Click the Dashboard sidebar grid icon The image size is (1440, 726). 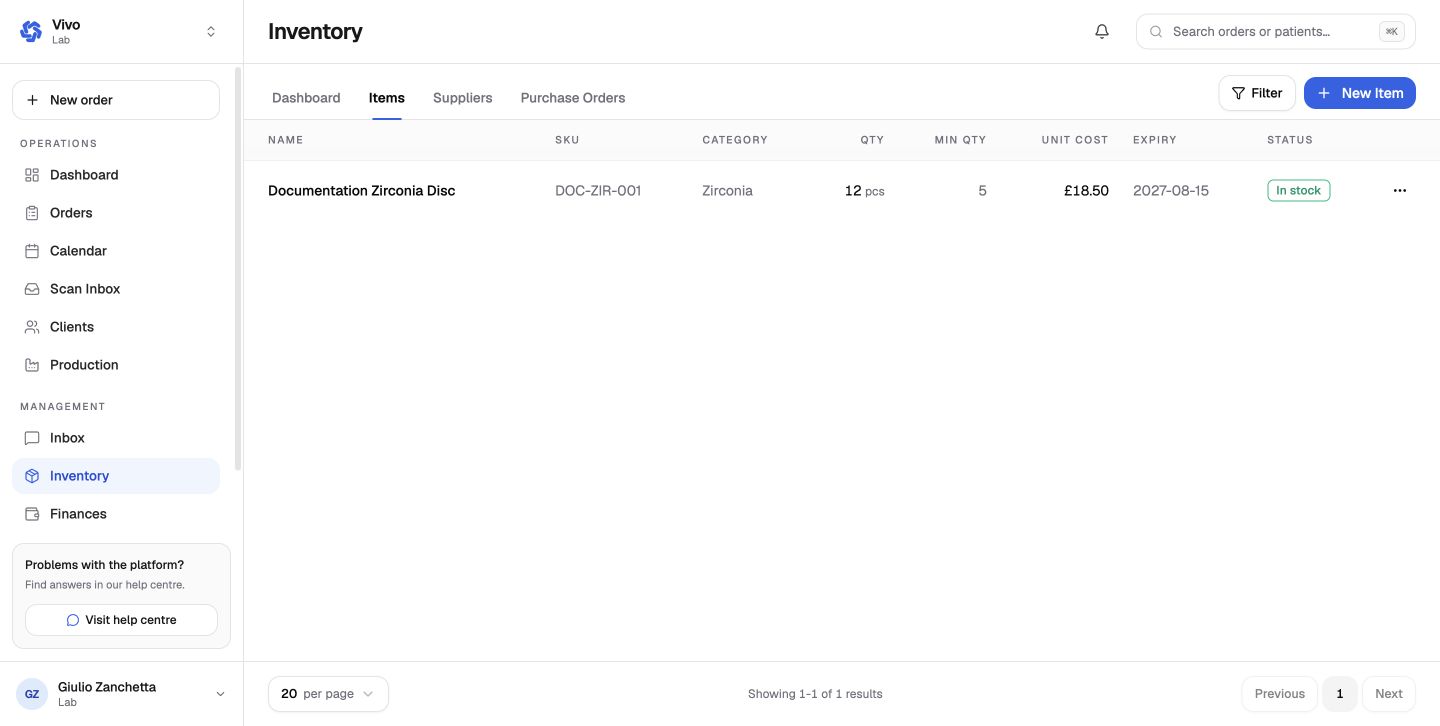pyautogui.click(x=32, y=175)
